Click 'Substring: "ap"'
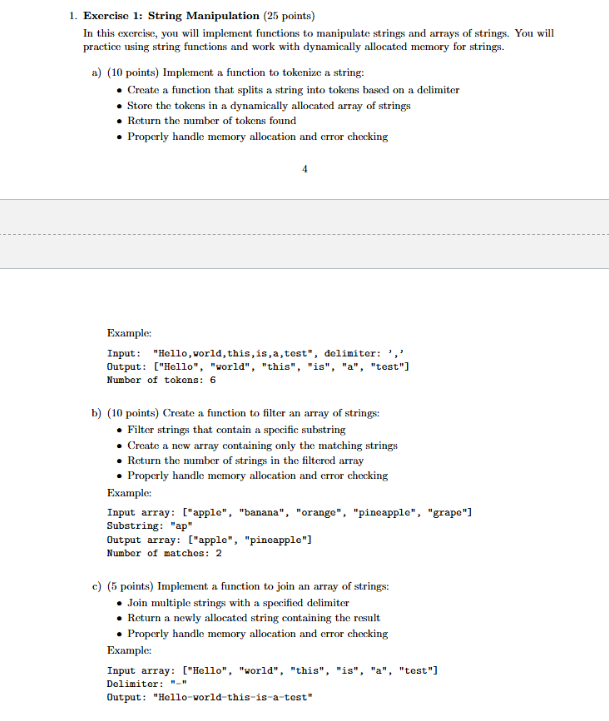The height and width of the screenshot is (721, 609). [x=149, y=526]
